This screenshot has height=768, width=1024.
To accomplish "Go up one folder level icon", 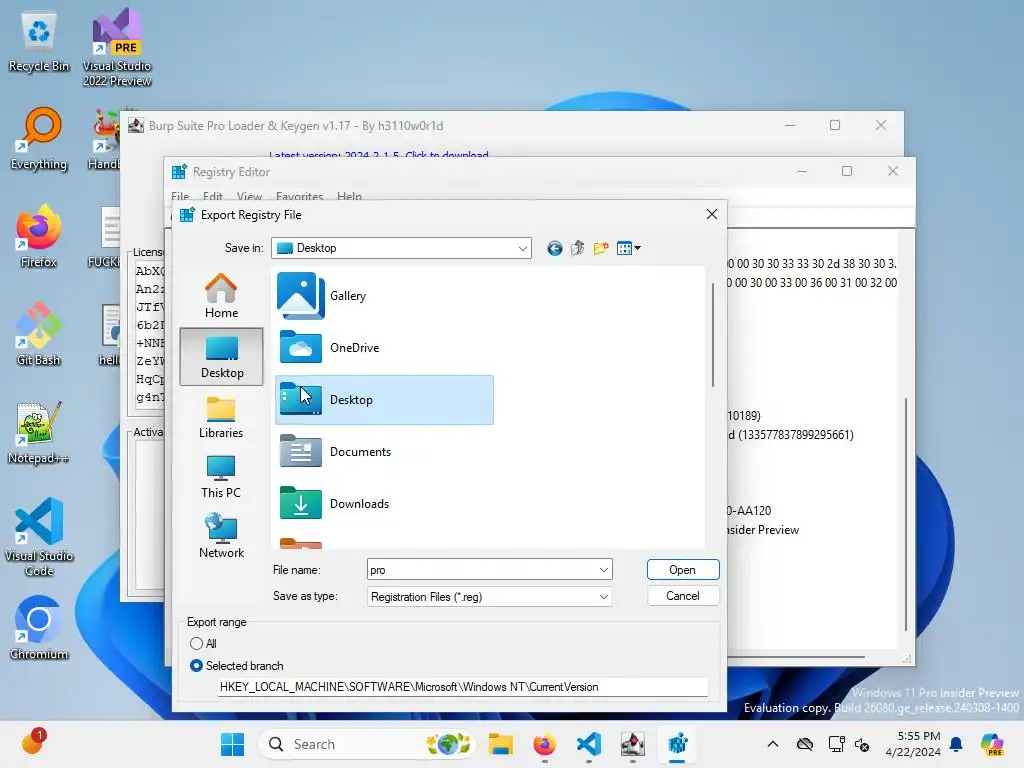I will (577, 248).
